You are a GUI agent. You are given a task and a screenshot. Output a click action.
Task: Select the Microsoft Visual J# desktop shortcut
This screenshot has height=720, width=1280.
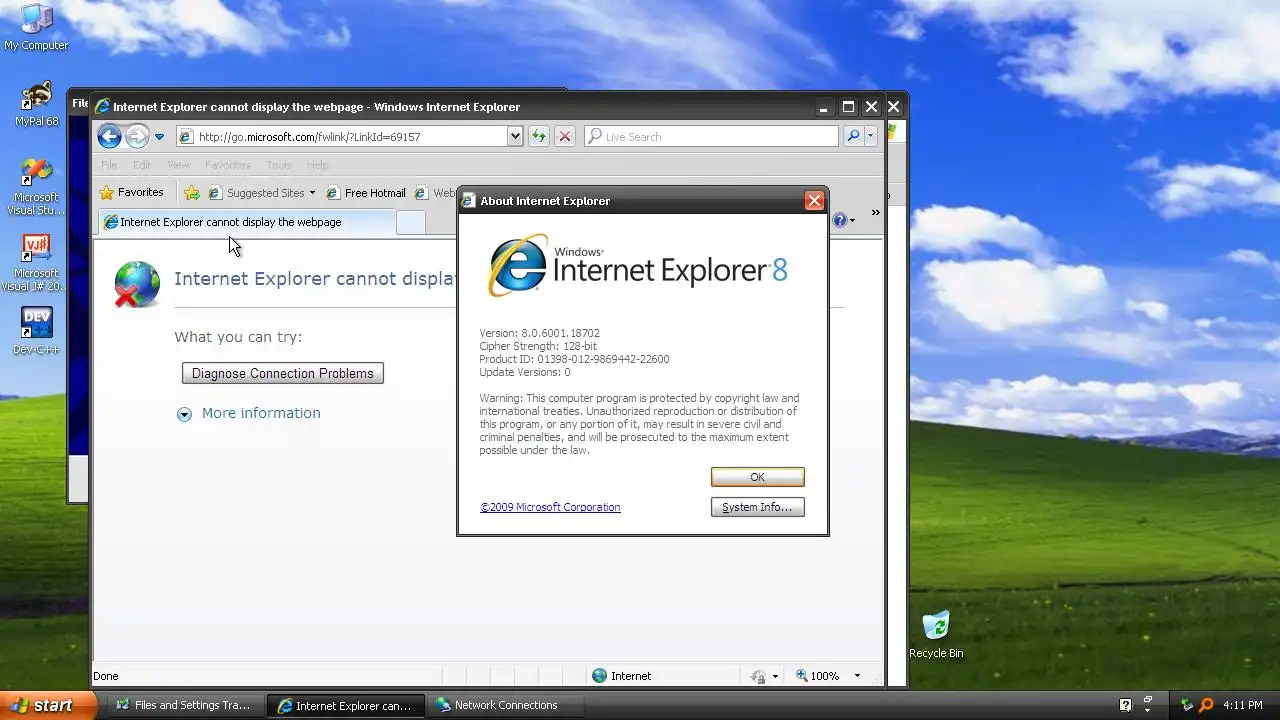pyautogui.click(x=36, y=262)
